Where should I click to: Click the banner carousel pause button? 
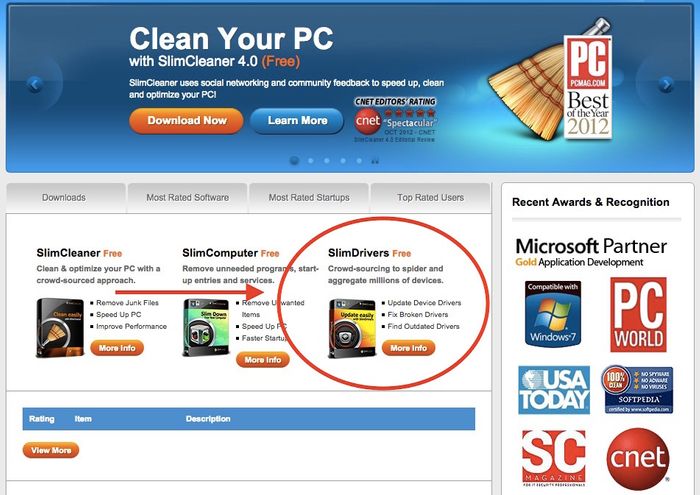(375, 161)
